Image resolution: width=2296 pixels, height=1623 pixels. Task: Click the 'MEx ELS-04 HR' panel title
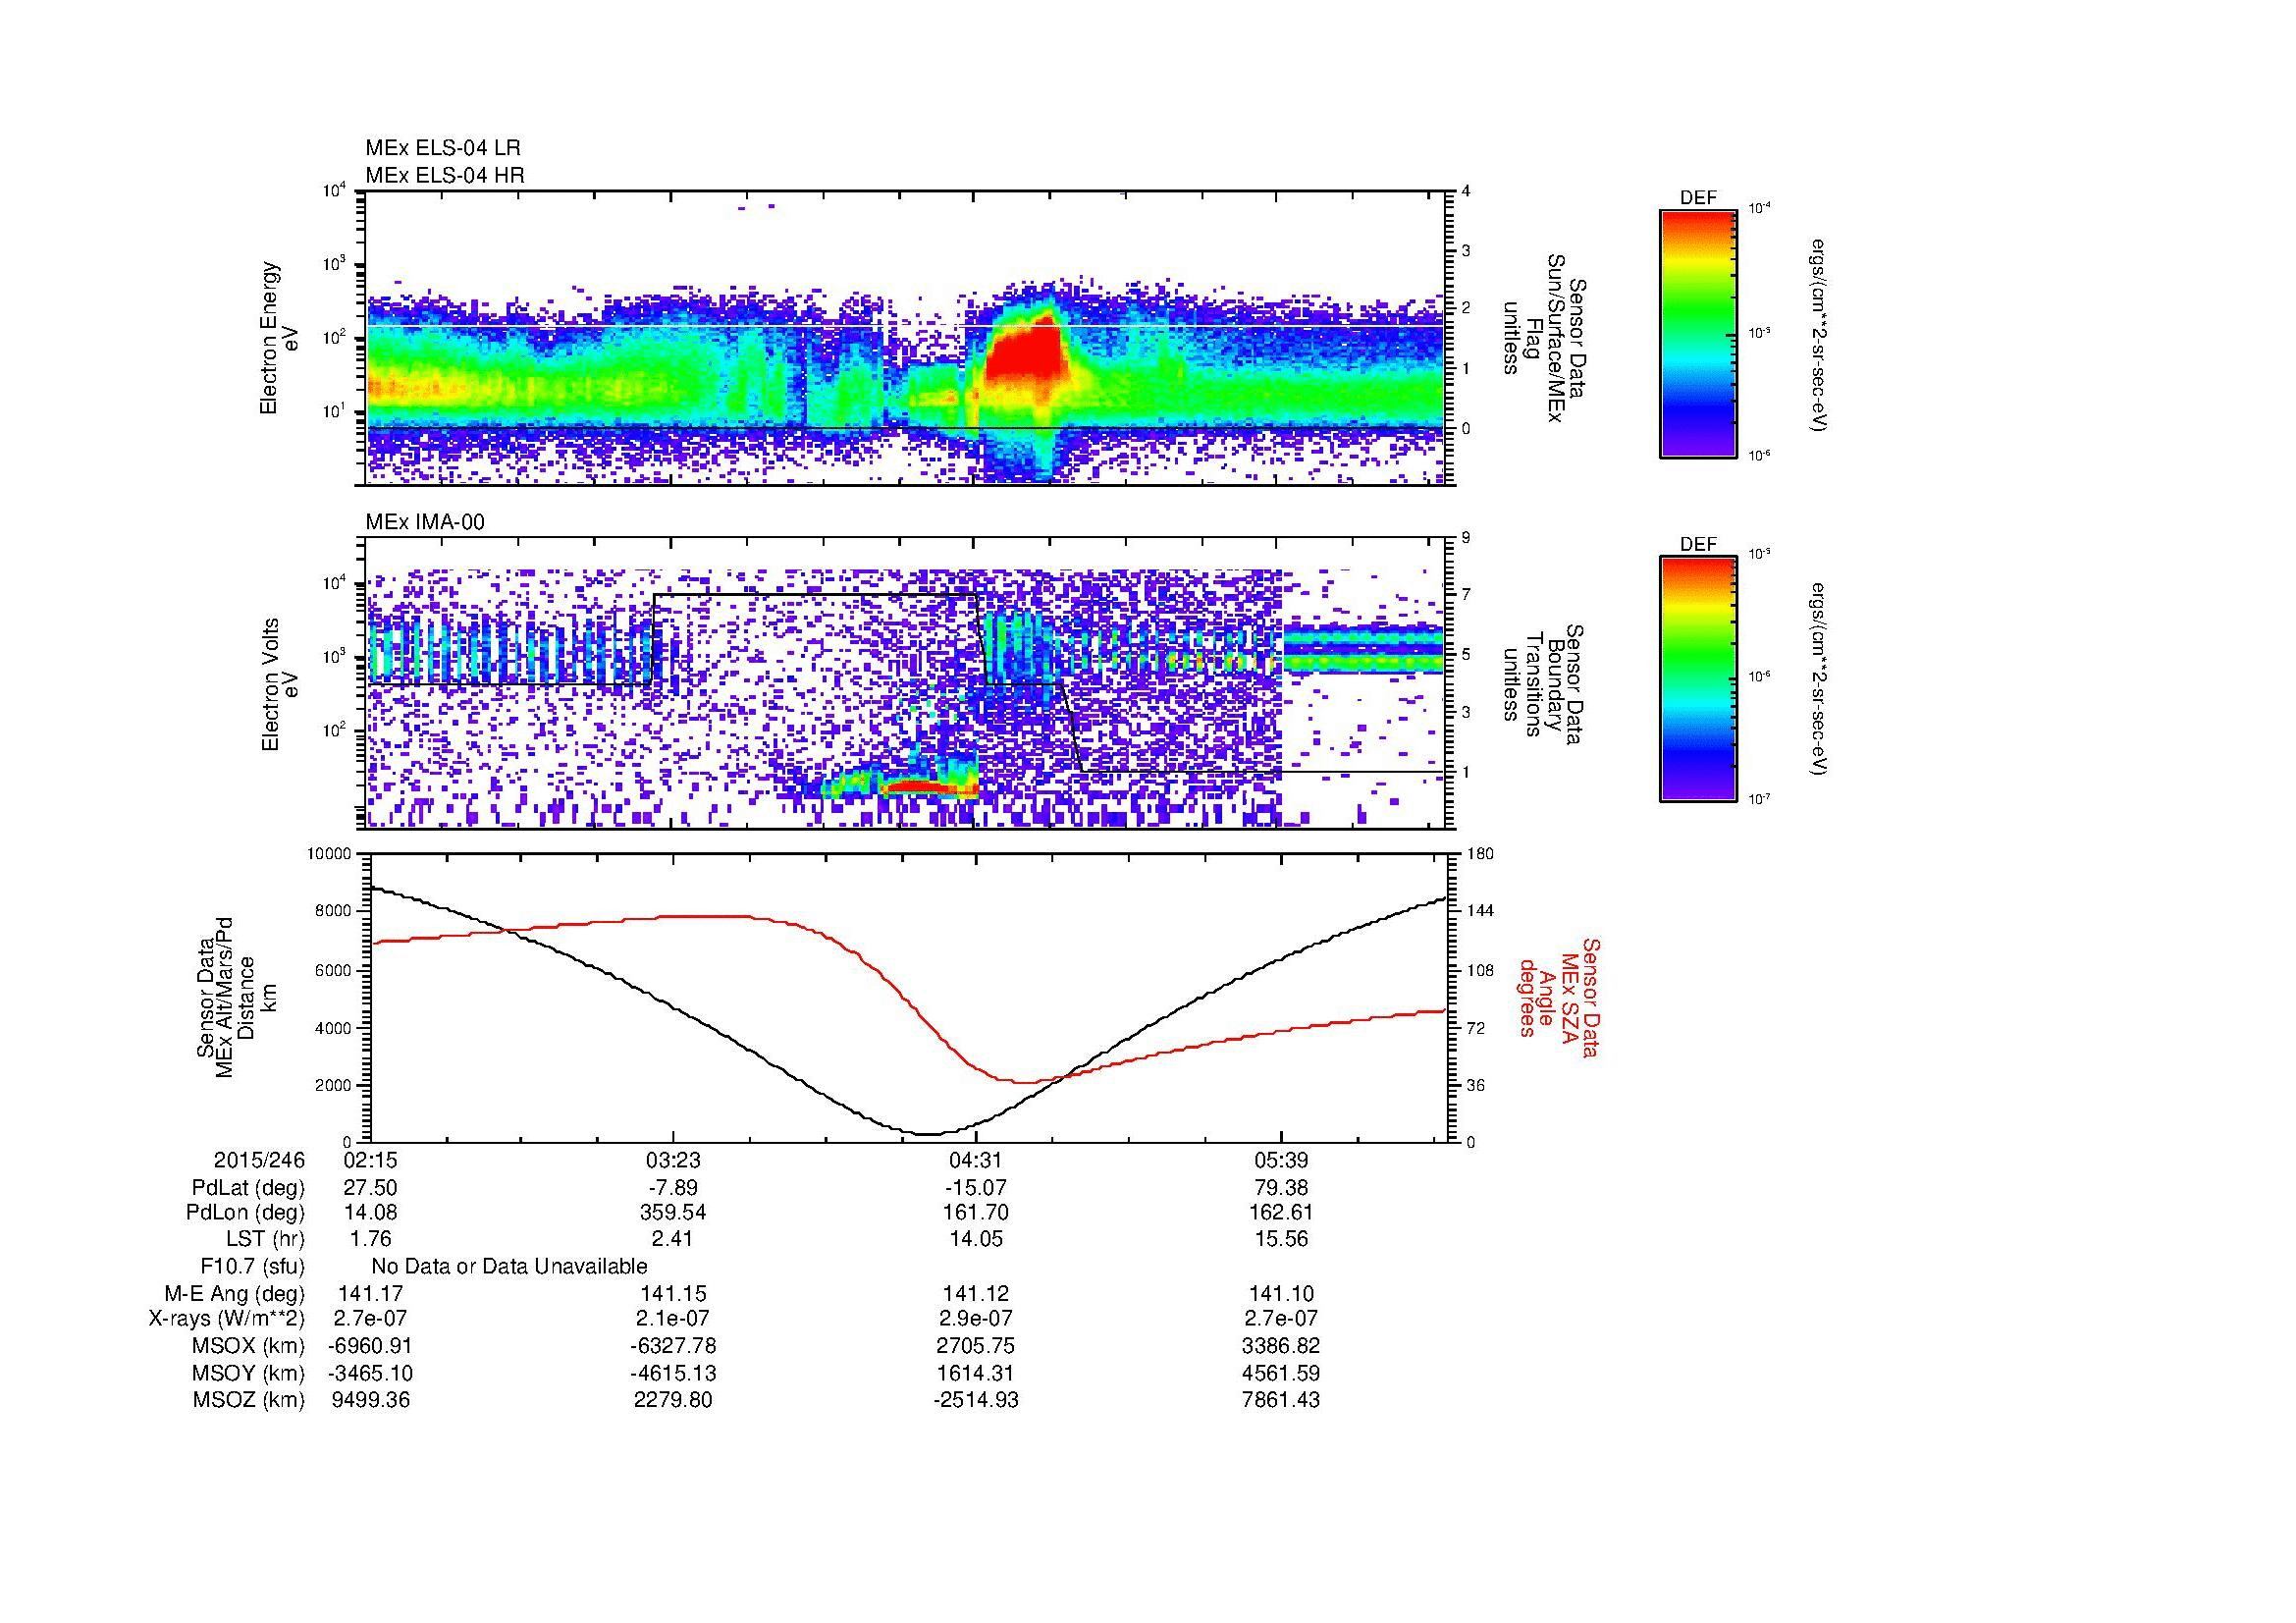(445, 175)
